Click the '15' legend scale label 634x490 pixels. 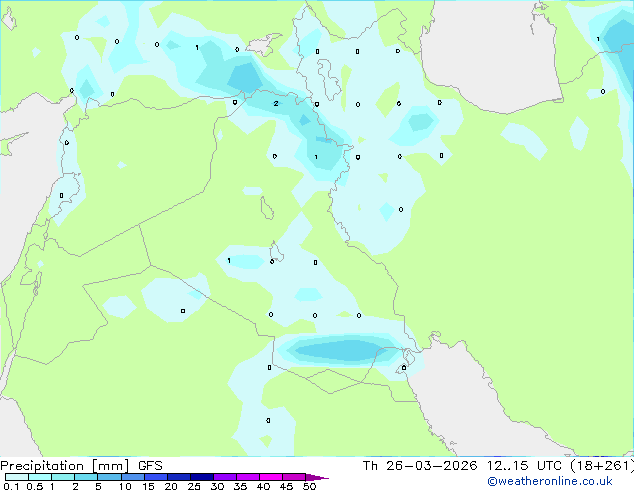click(148, 486)
